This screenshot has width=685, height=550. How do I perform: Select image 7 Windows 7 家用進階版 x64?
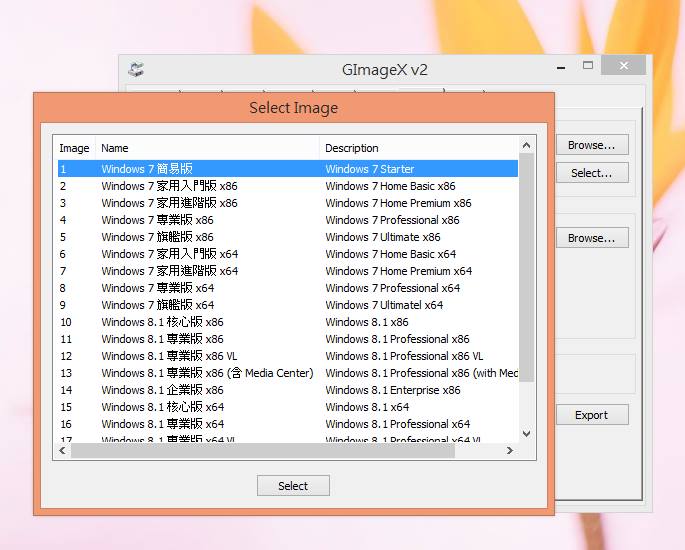(x=288, y=271)
